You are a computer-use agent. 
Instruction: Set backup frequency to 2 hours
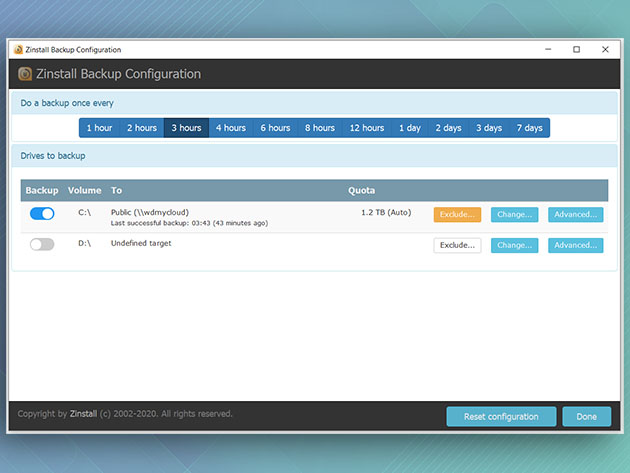tap(142, 128)
